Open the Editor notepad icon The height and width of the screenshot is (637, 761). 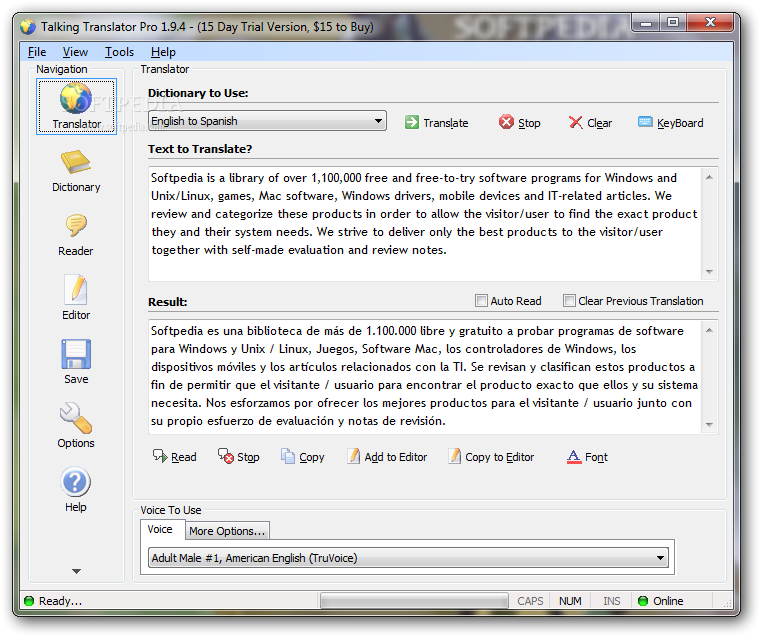click(76, 289)
